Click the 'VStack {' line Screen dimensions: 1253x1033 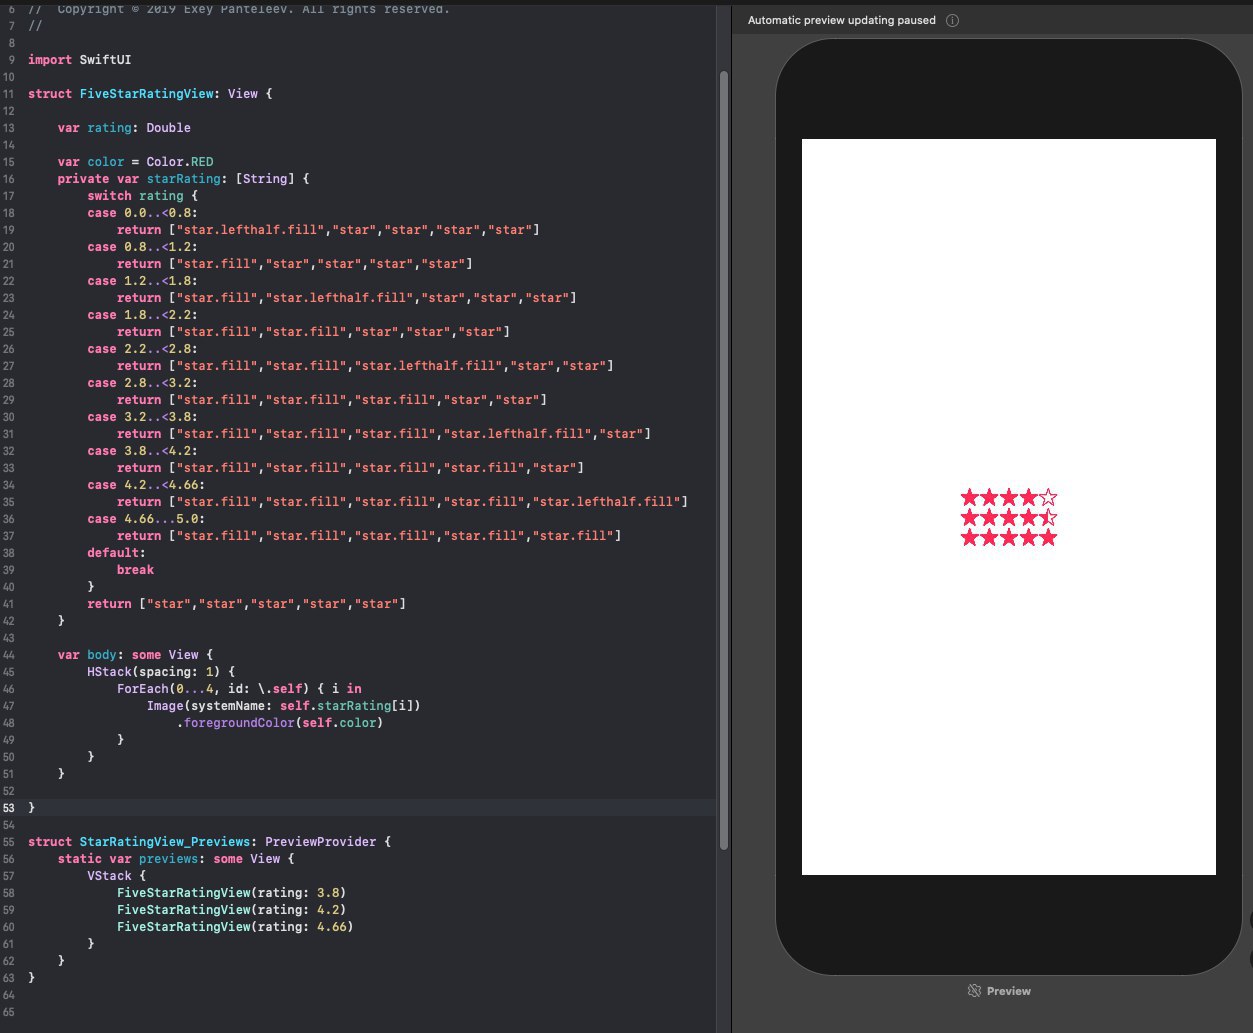(x=116, y=876)
